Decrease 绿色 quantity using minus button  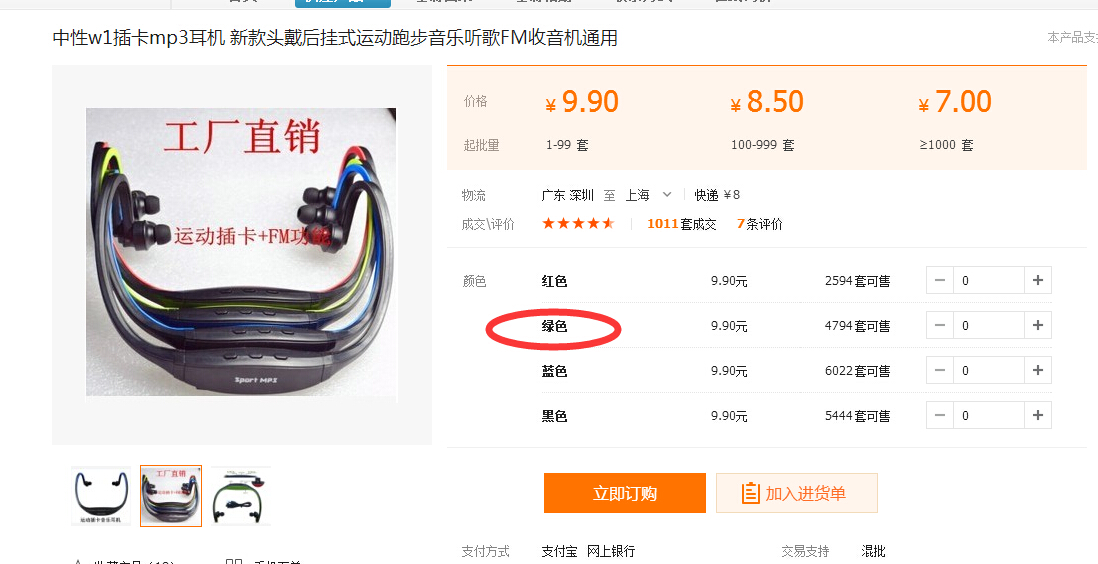(940, 326)
